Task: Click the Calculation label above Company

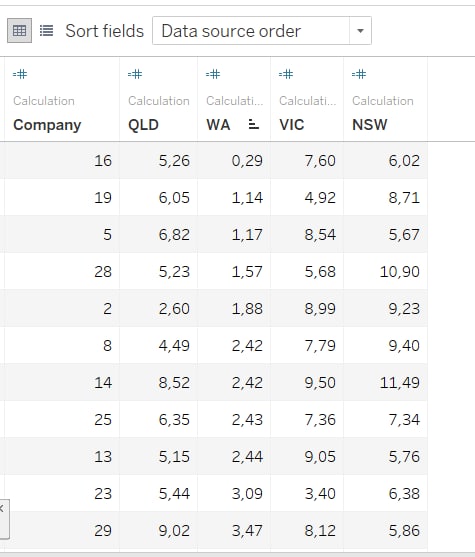Action: click(44, 101)
